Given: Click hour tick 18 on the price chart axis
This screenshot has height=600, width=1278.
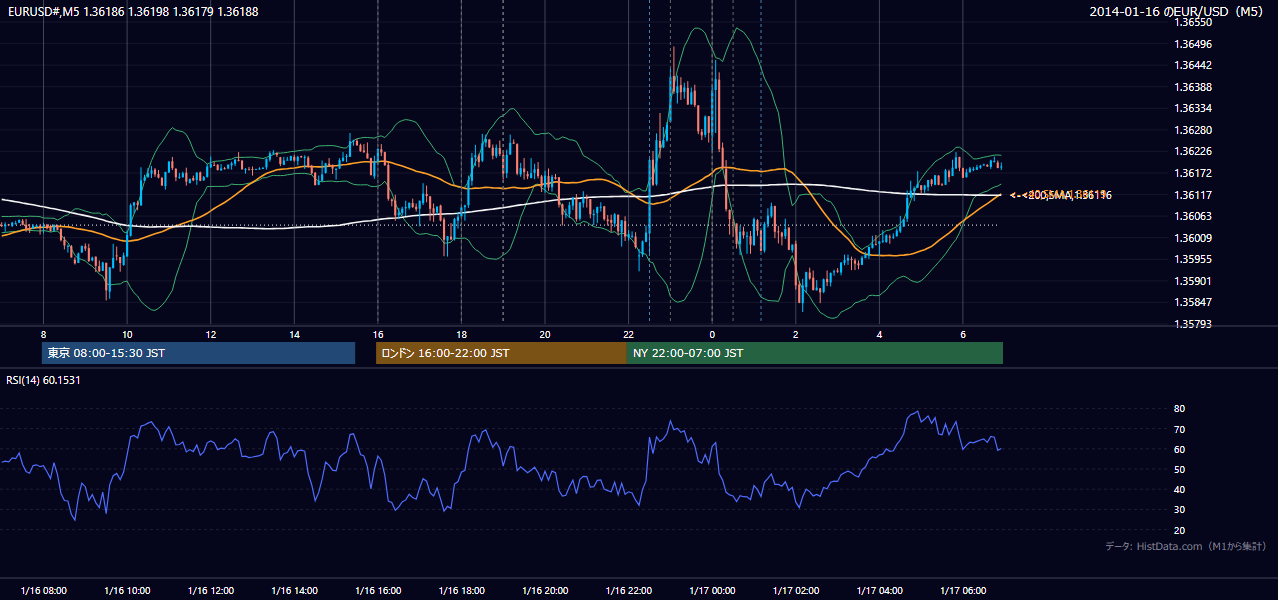Looking at the screenshot, I should tap(461, 334).
